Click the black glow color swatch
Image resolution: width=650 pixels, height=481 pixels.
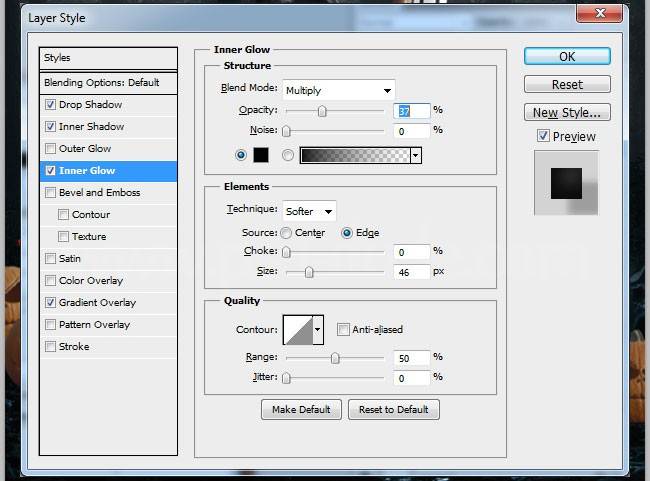pos(261,155)
